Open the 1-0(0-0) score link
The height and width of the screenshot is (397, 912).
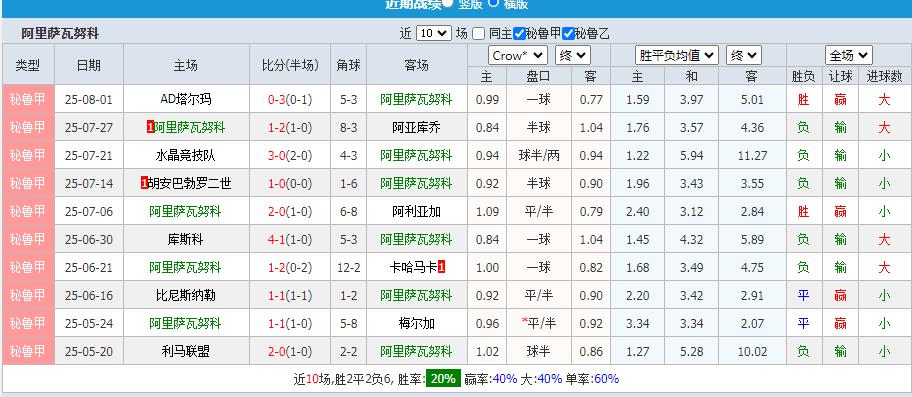pyautogui.click(x=290, y=183)
